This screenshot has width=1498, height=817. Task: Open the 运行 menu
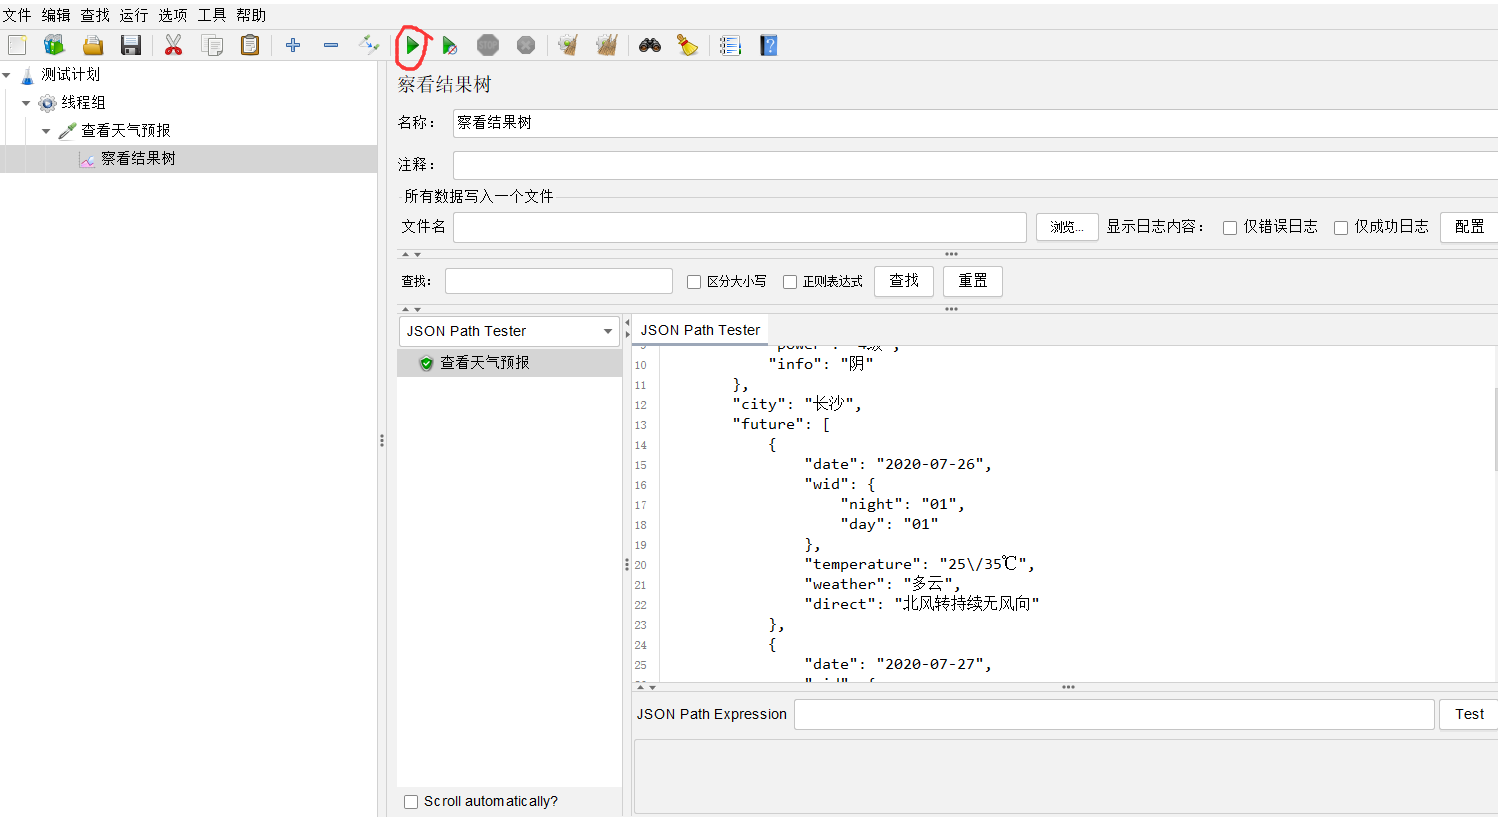click(x=133, y=15)
